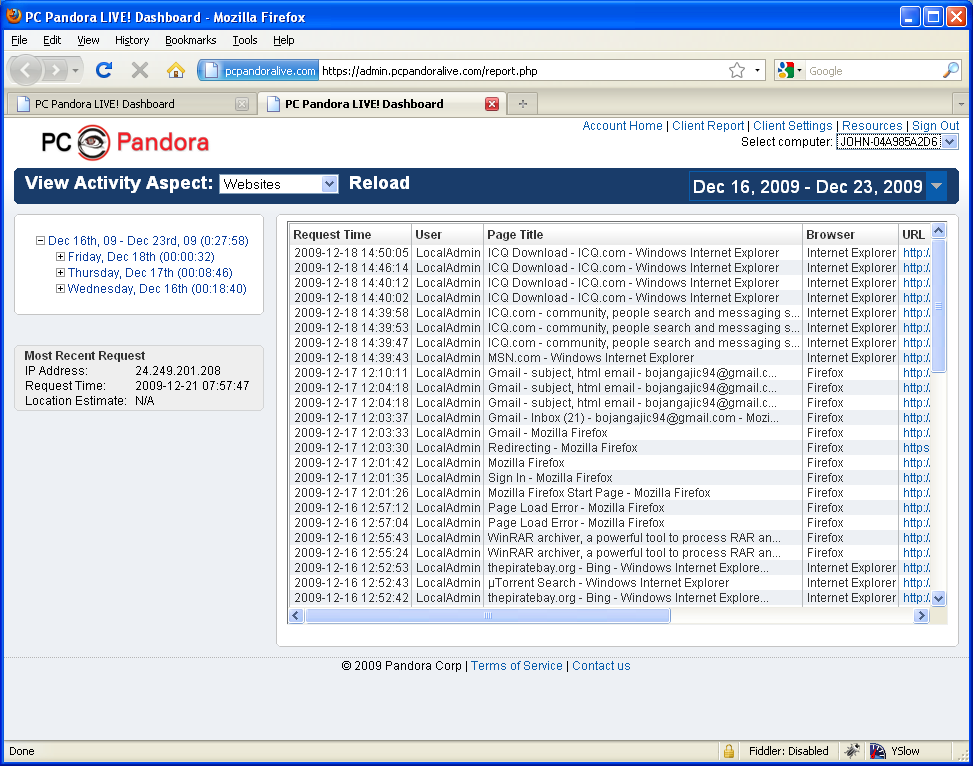Click Sign Out link

pyautogui.click(x=935, y=125)
